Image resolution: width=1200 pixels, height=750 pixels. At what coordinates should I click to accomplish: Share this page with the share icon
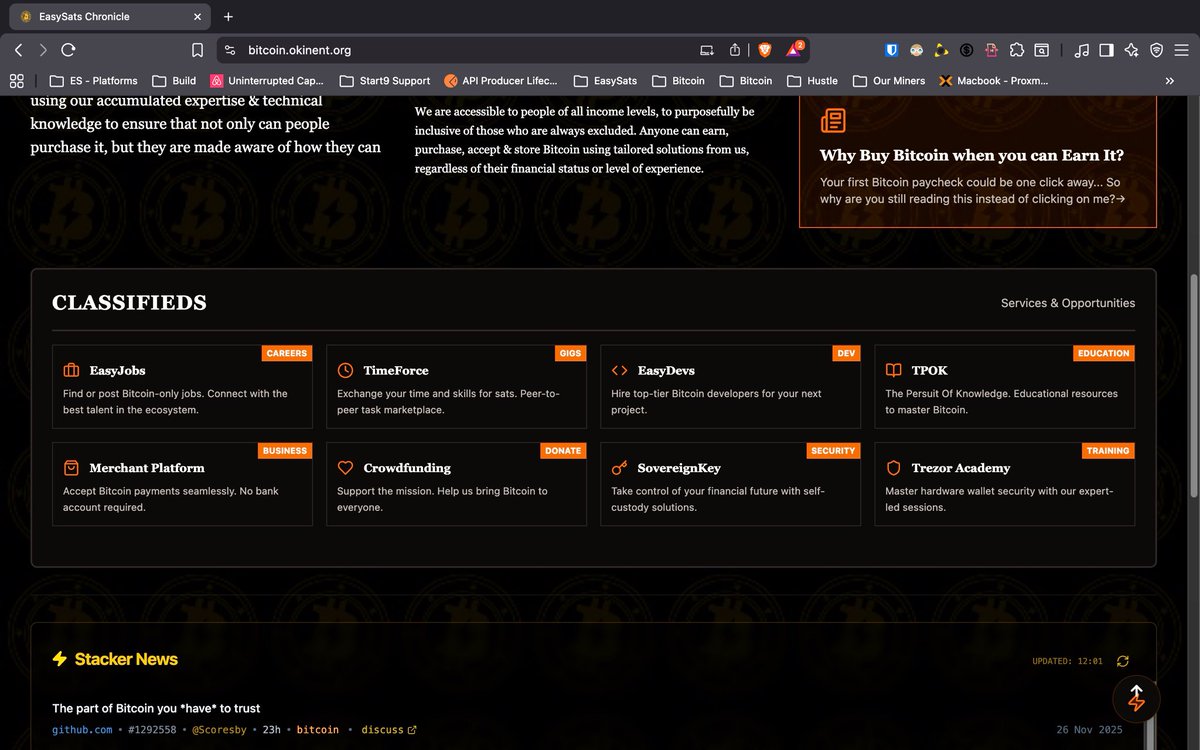coord(735,50)
